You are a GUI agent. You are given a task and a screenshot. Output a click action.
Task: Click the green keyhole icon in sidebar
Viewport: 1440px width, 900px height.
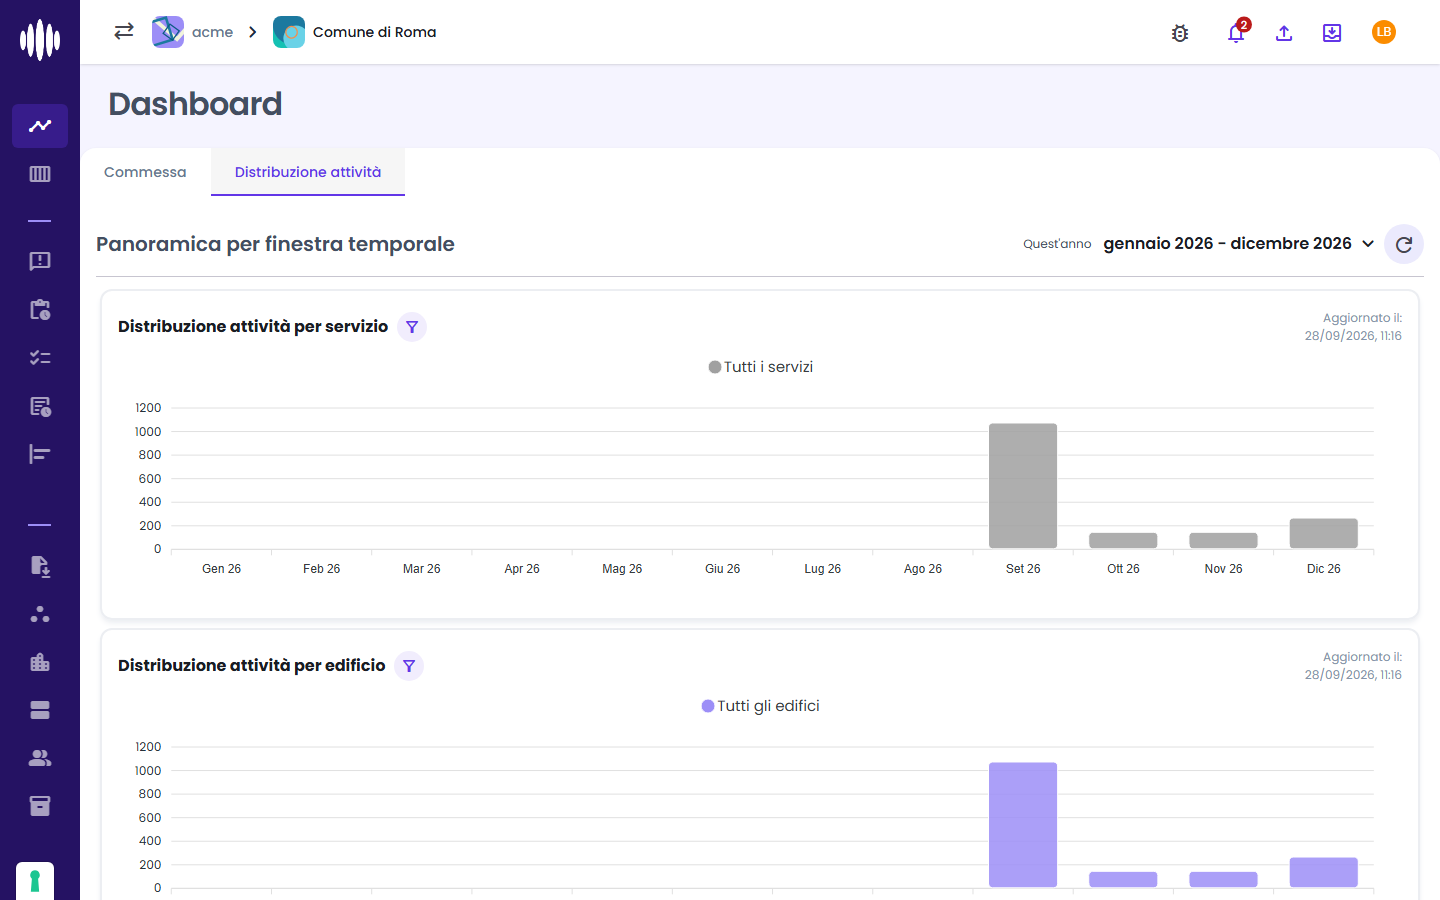tap(35, 881)
